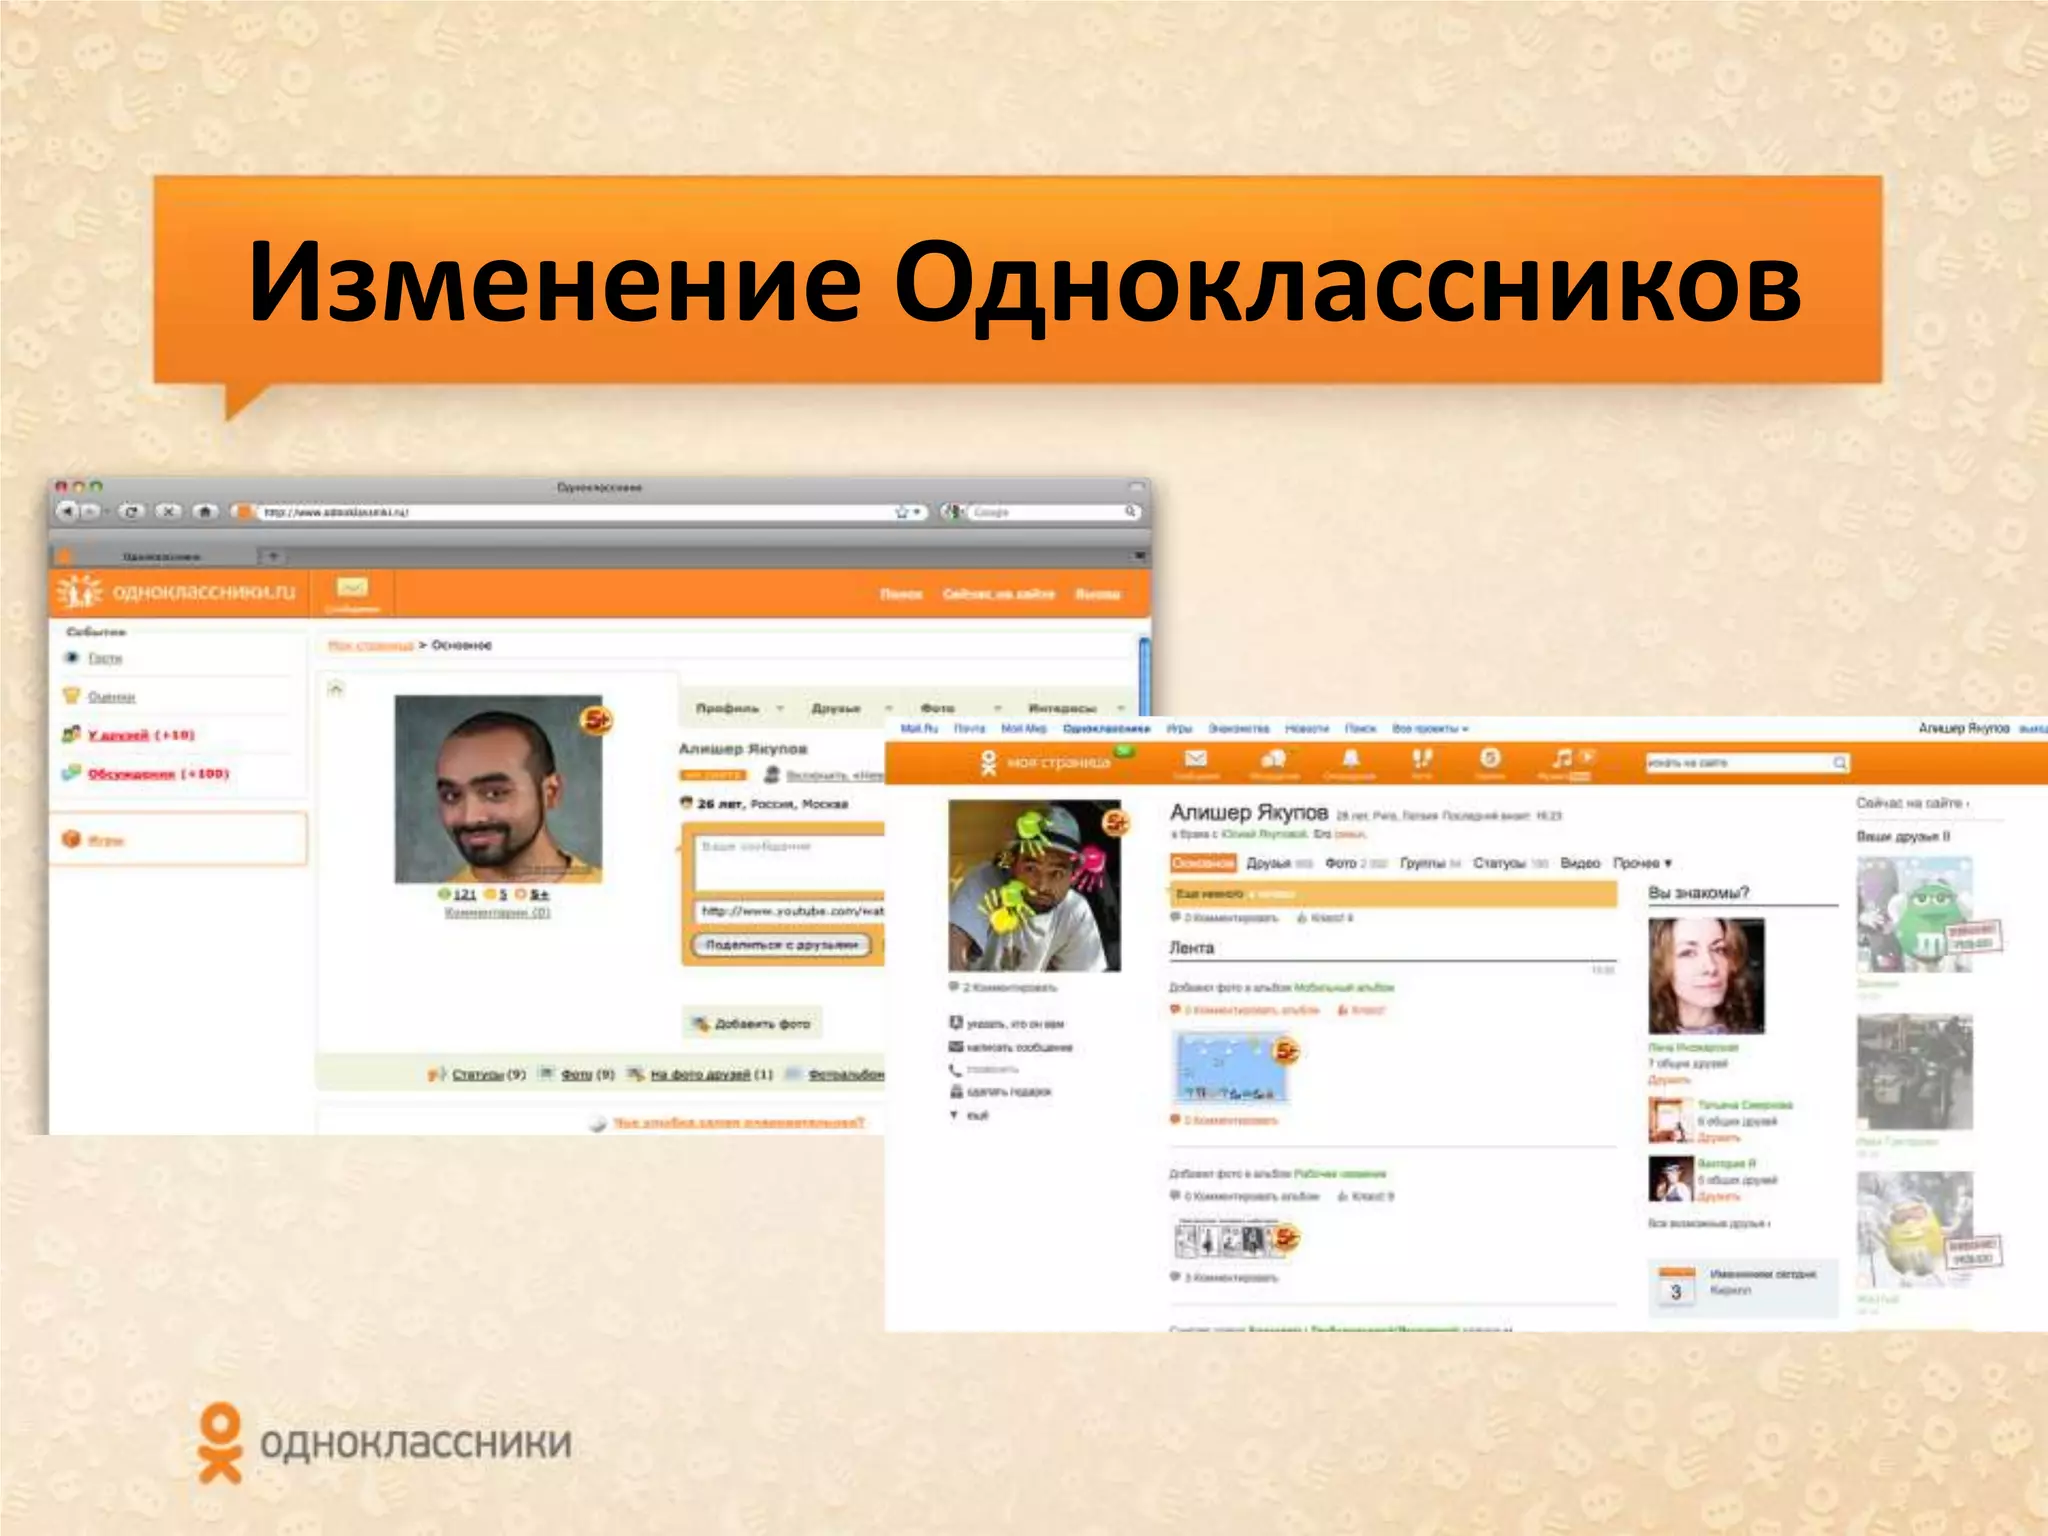
Task: Click the Mail.Ru link in top bar
Action: (918, 728)
